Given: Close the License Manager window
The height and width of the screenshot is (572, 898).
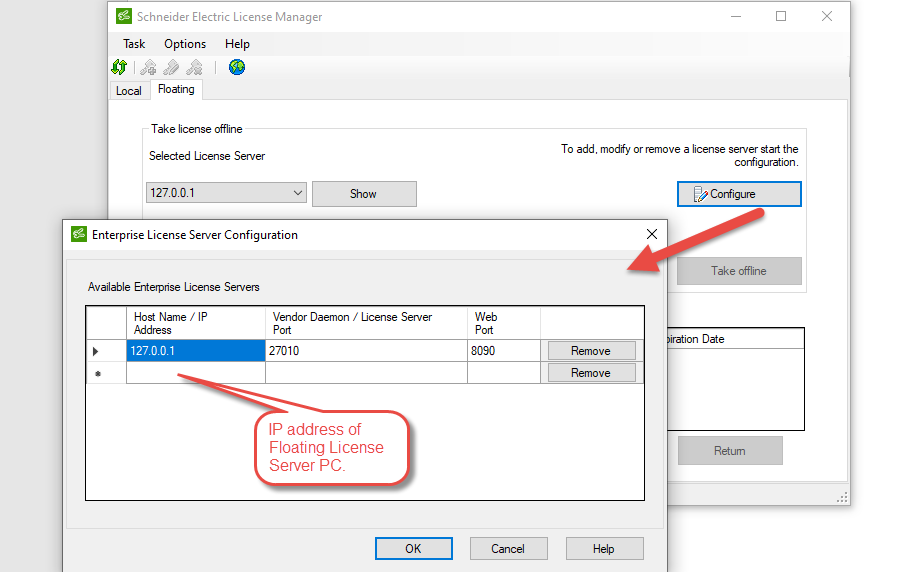Looking at the screenshot, I should click(827, 17).
